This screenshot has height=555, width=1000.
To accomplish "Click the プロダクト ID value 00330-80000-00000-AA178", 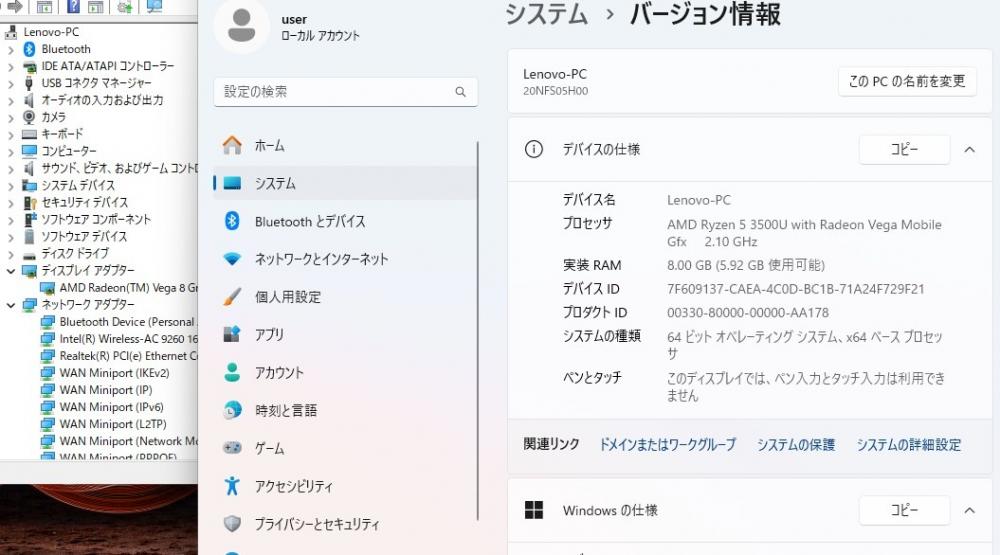I will pyautogui.click(x=748, y=313).
